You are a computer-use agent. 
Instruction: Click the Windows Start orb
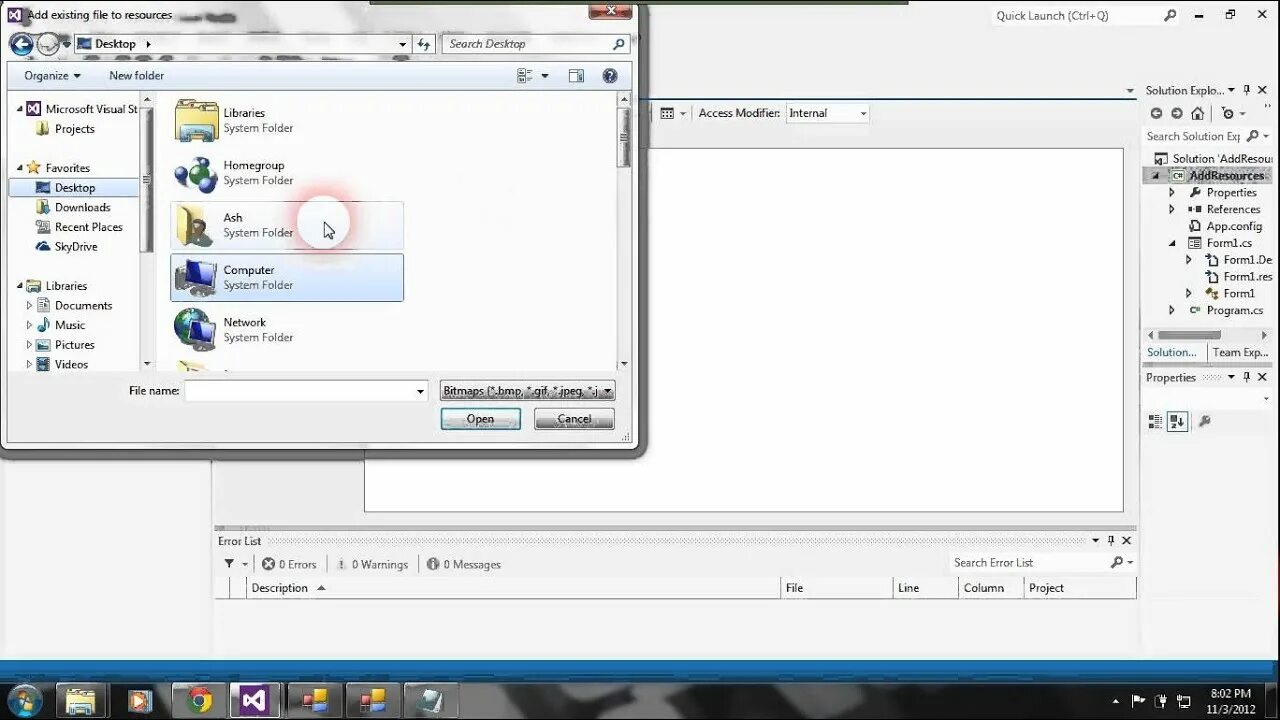[x=24, y=700]
